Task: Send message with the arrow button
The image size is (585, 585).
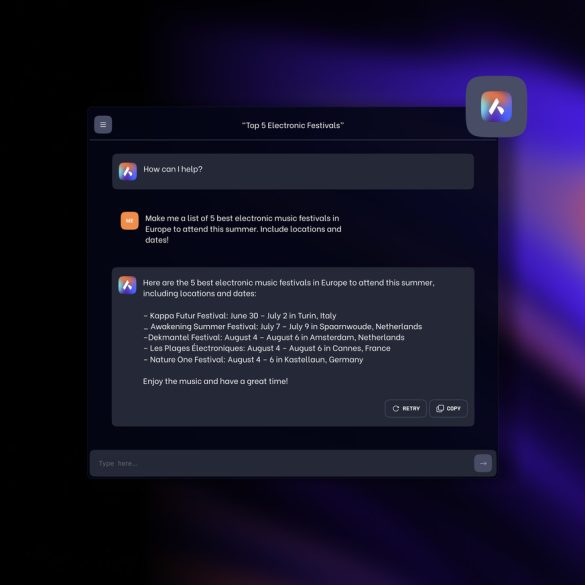Action: click(x=483, y=463)
